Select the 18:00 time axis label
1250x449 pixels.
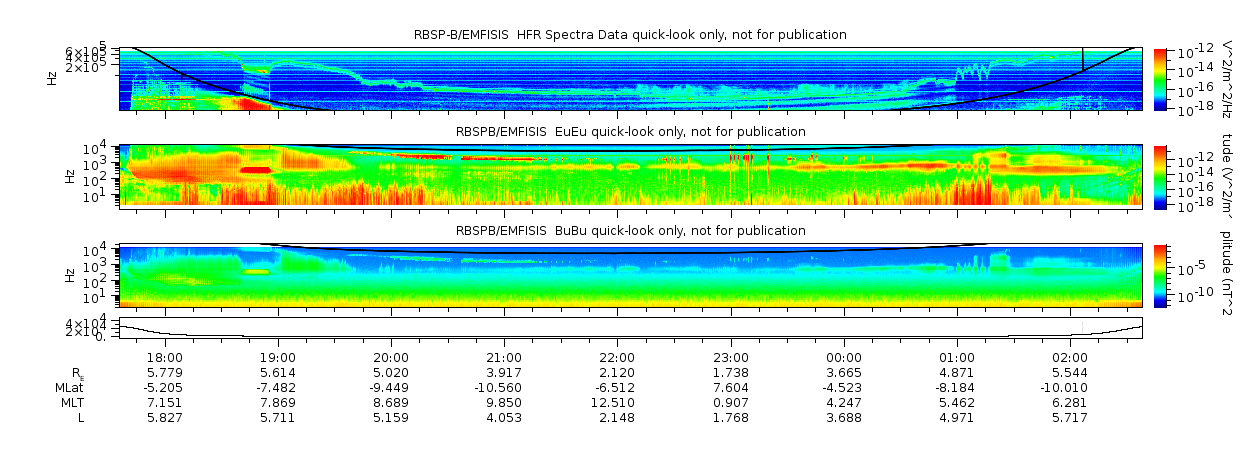pyautogui.click(x=164, y=357)
